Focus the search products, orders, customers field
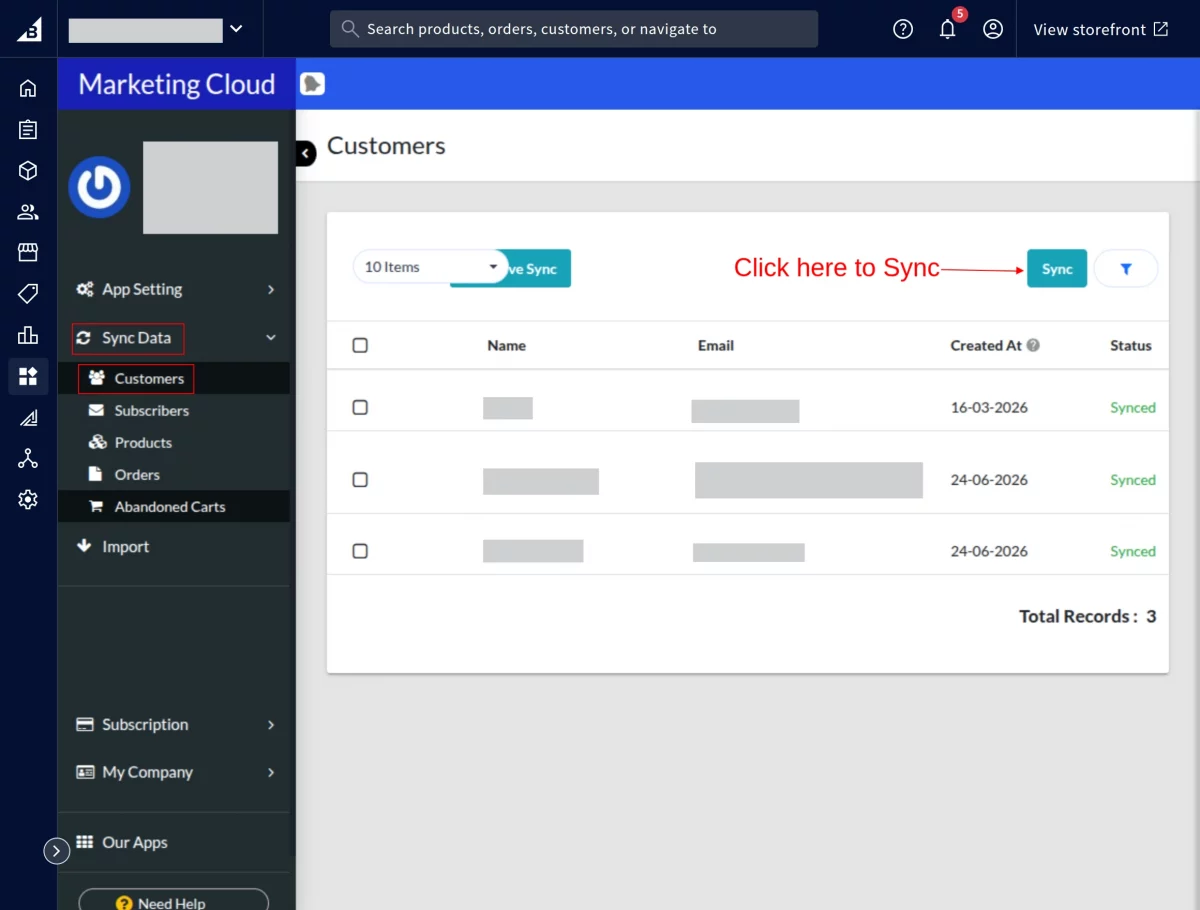1200x910 pixels. (x=574, y=29)
